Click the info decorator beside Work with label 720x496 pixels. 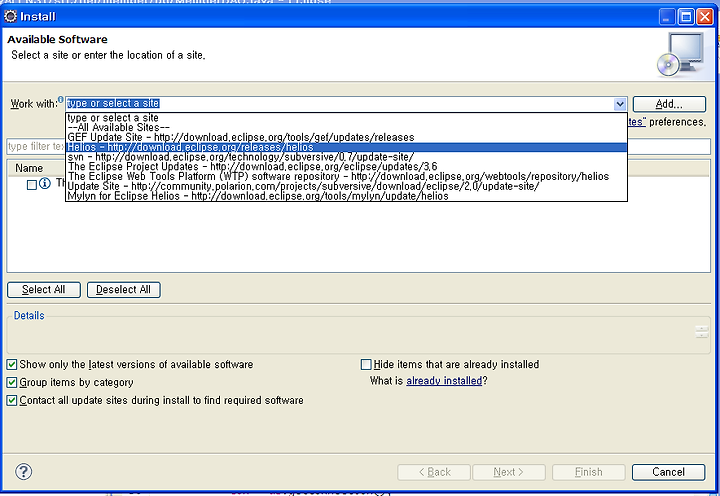click(x=61, y=99)
